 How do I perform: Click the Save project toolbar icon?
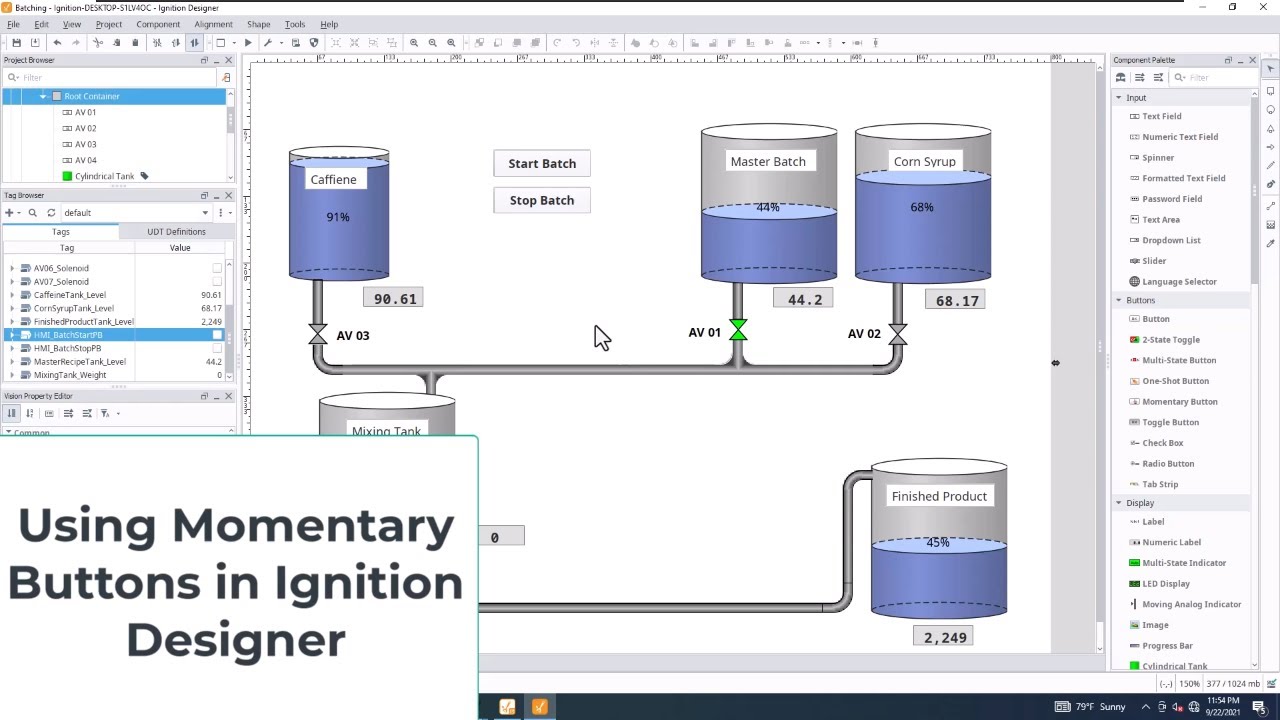click(16, 43)
